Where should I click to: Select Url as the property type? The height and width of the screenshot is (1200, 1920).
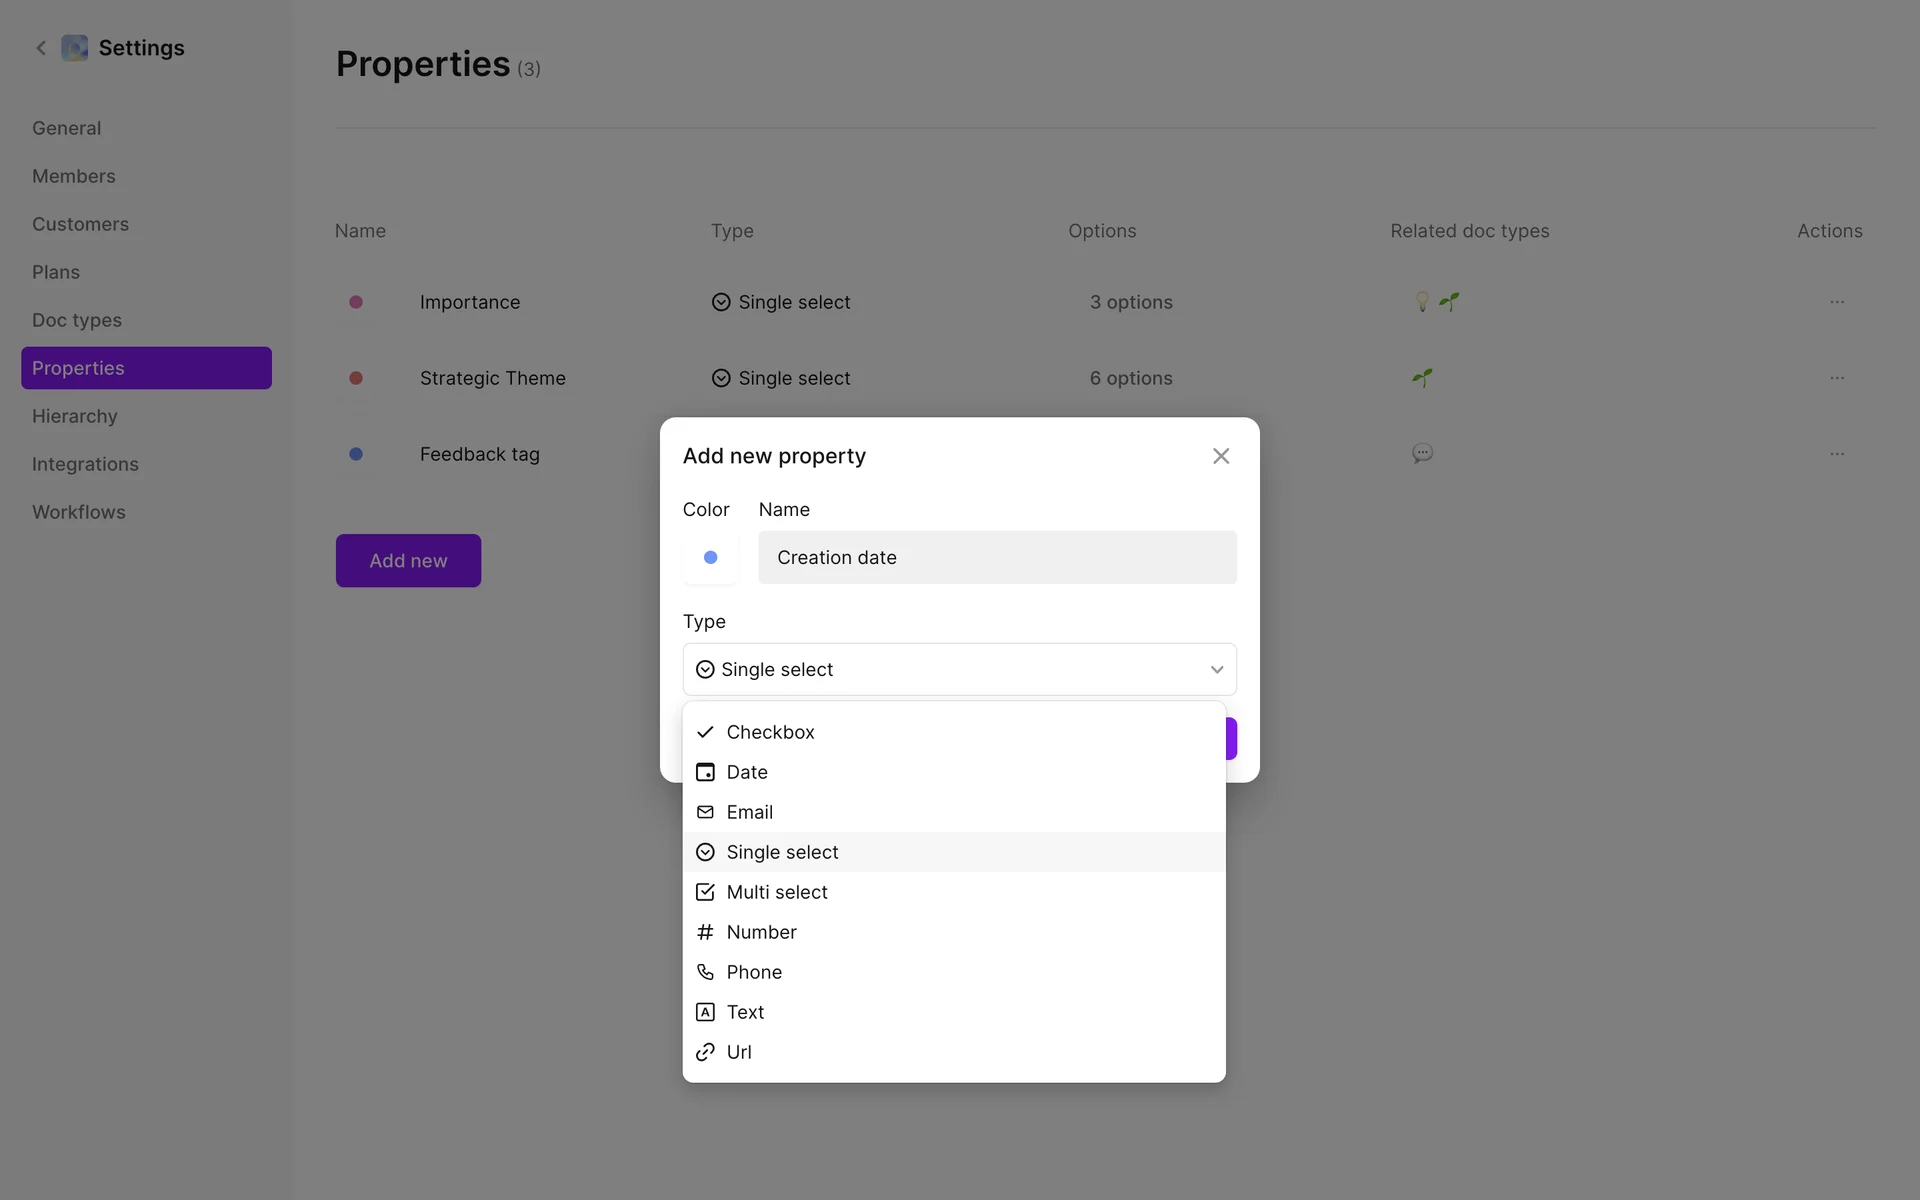(x=739, y=1052)
